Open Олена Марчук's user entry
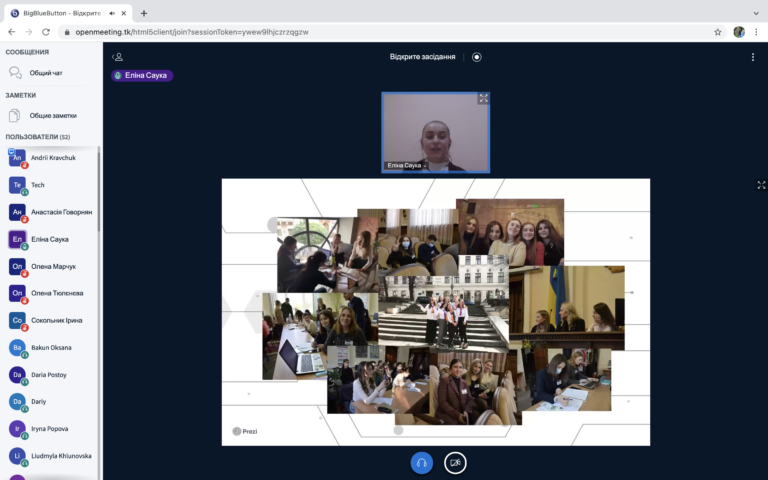 [x=53, y=266]
